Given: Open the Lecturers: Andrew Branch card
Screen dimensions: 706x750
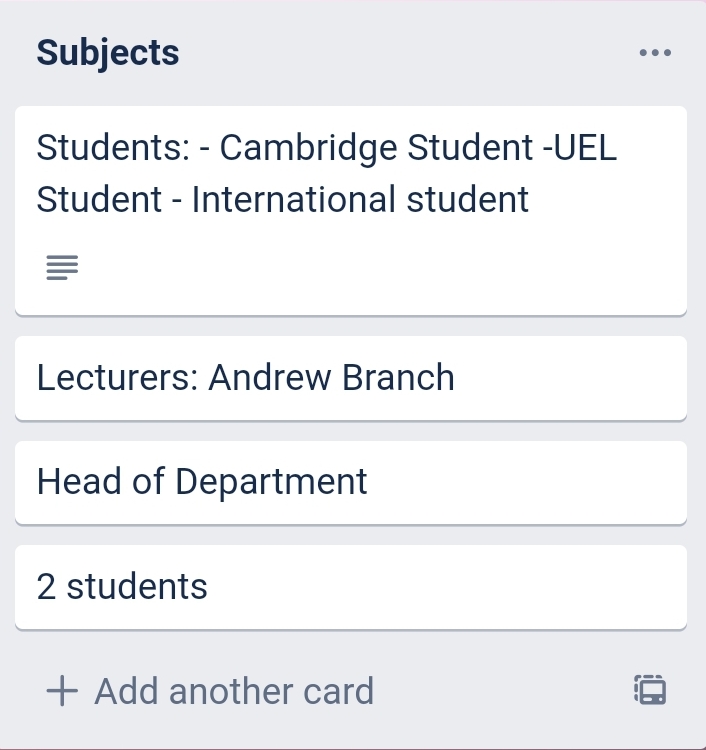Looking at the screenshot, I should pos(350,378).
